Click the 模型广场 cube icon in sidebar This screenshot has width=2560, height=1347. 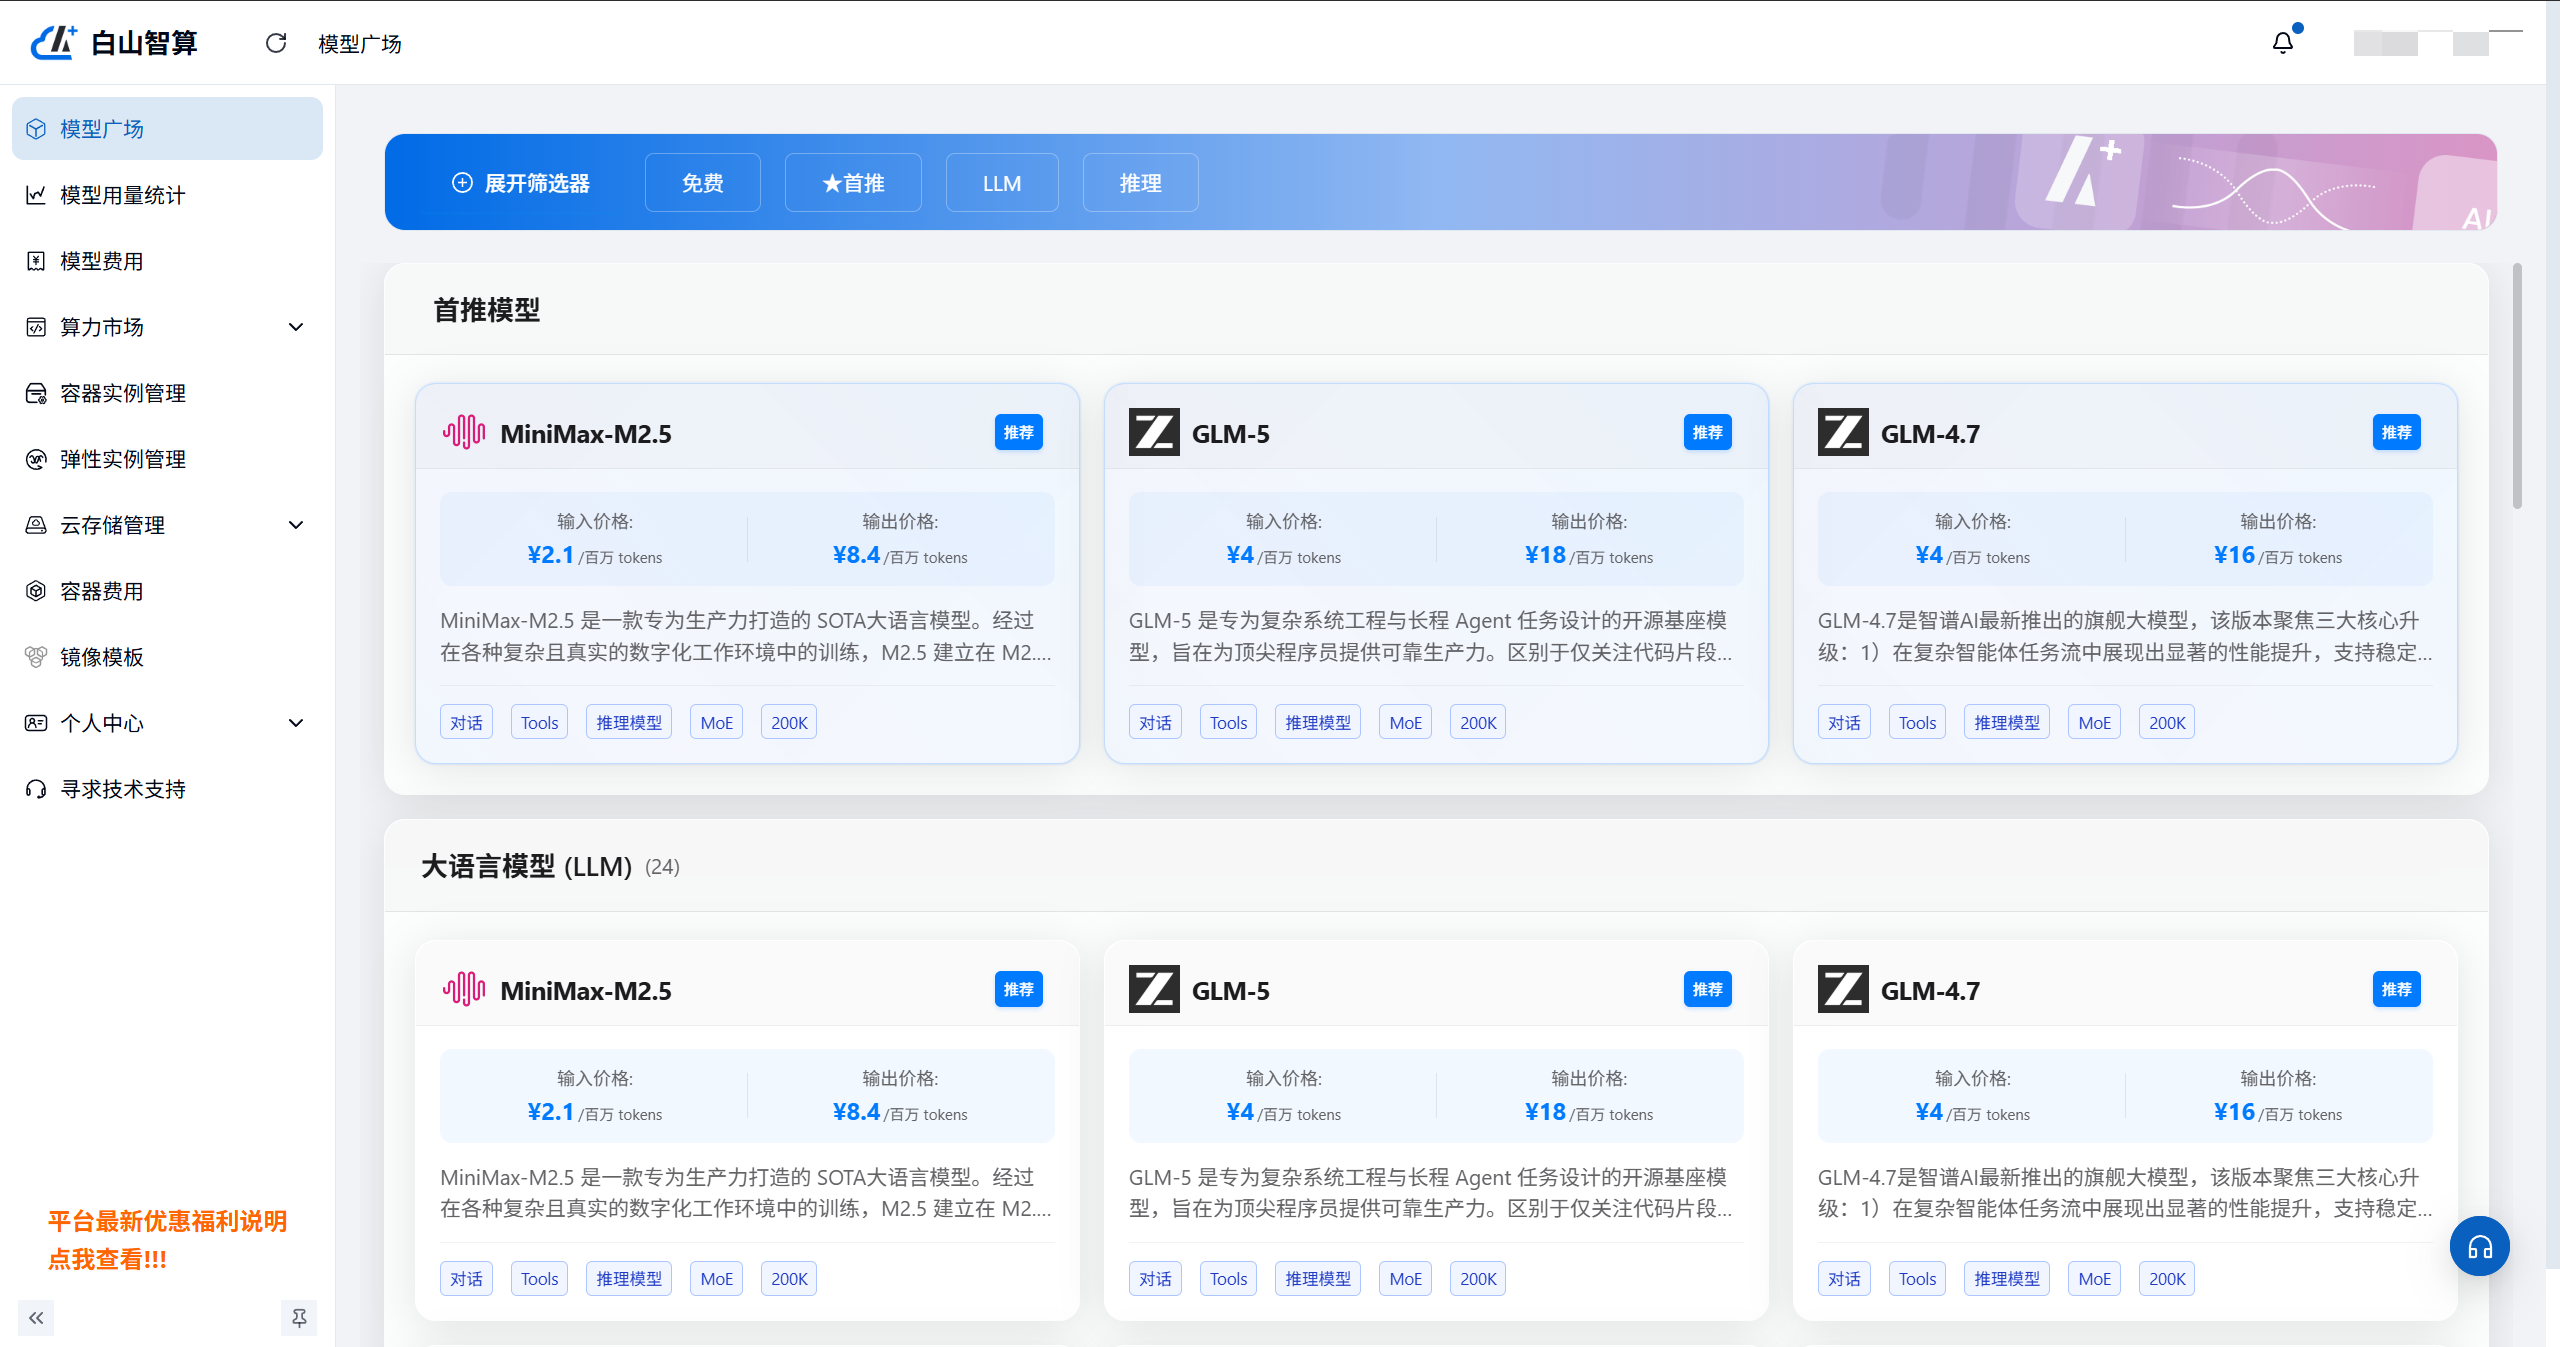coord(36,129)
